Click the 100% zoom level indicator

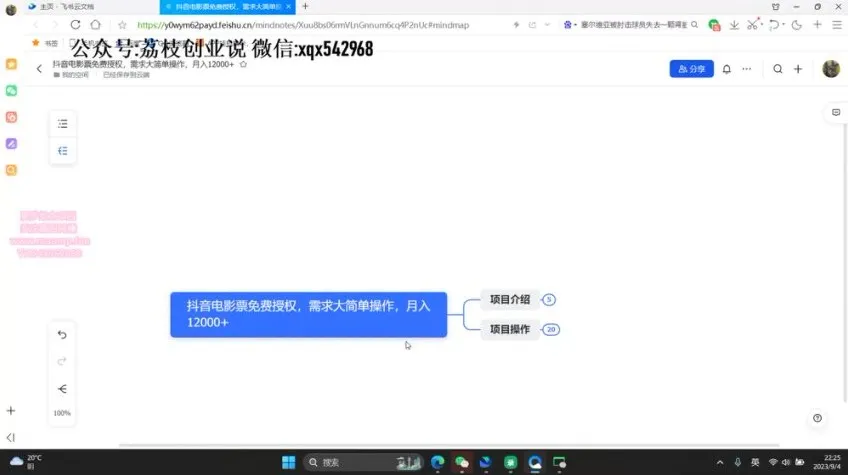(x=62, y=413)
